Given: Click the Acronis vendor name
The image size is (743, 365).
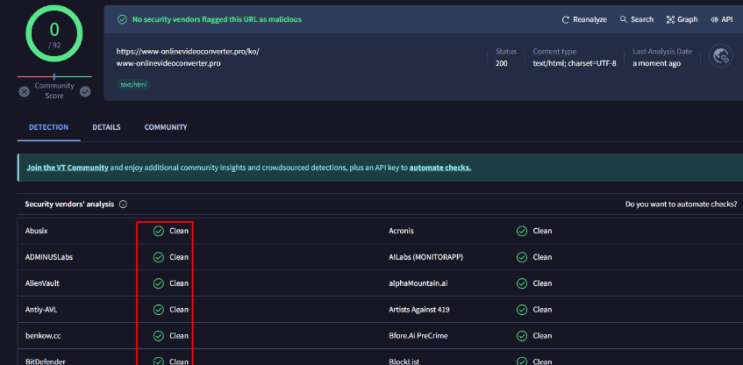Looking at the screenshot, I should coord(401,231).
